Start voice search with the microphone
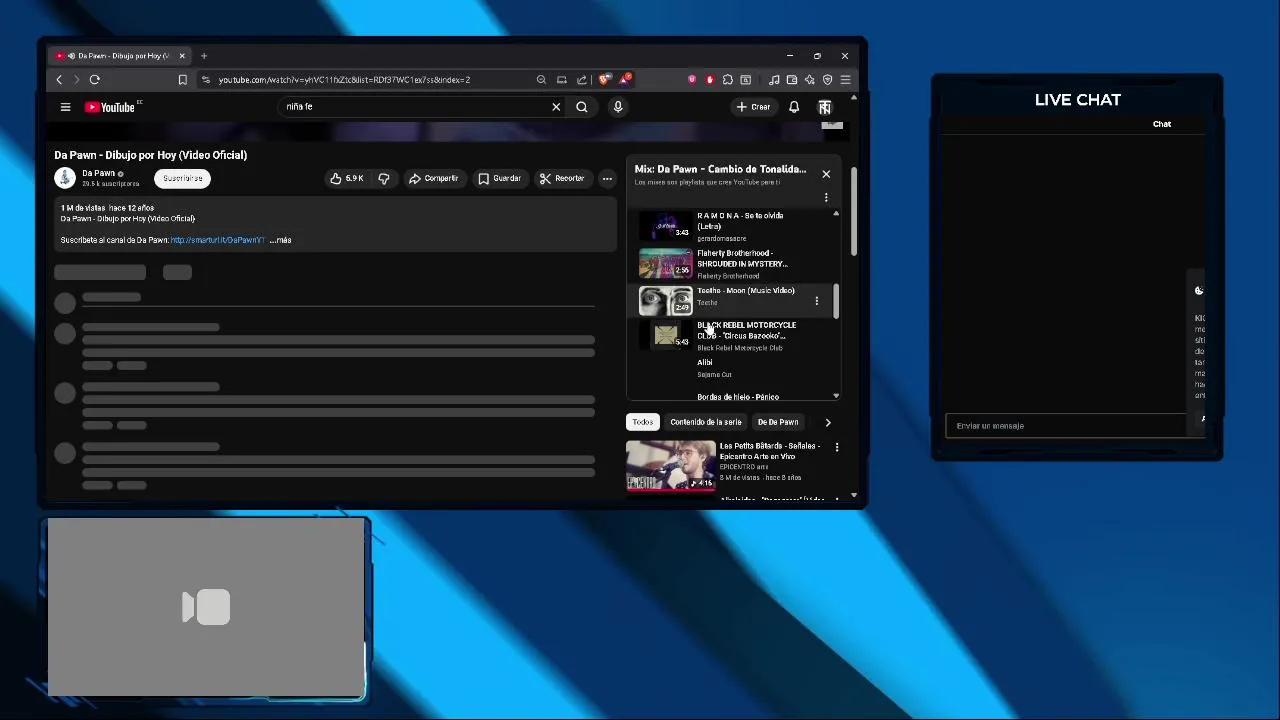 (618, 107)
